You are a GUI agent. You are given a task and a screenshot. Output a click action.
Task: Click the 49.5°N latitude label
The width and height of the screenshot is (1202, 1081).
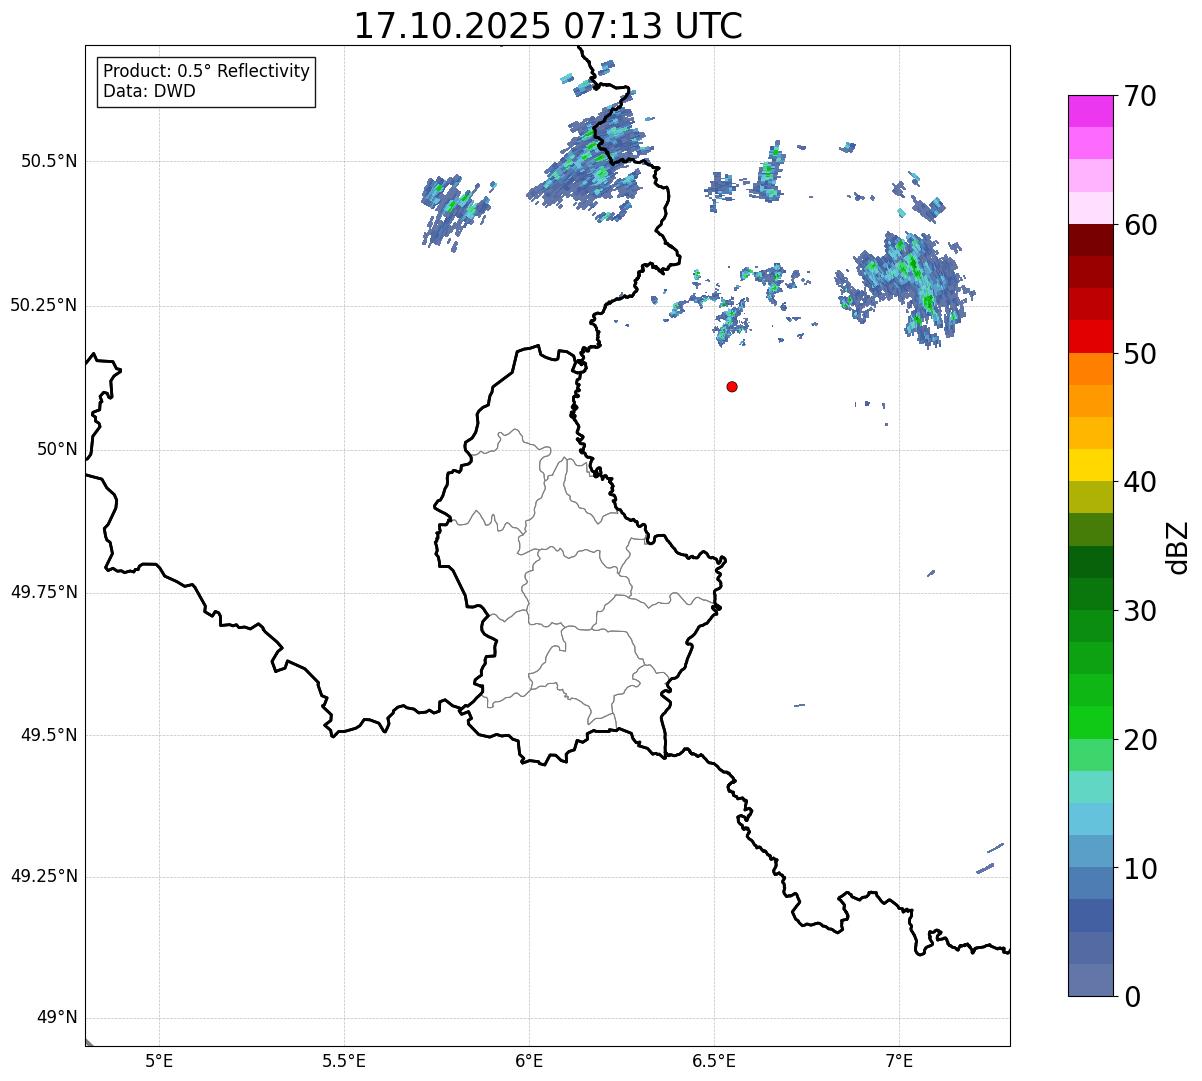(50, 735)
